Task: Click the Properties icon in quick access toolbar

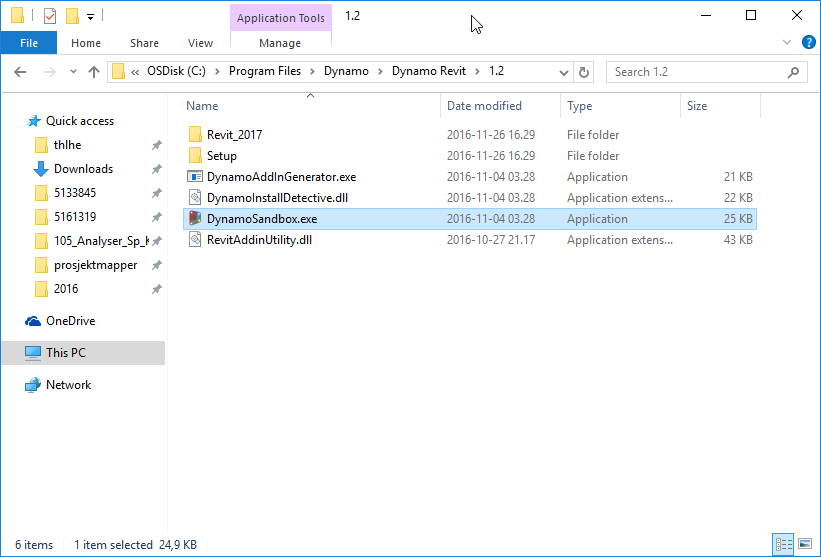Action: pyautogui.click(x=50, y=16)
